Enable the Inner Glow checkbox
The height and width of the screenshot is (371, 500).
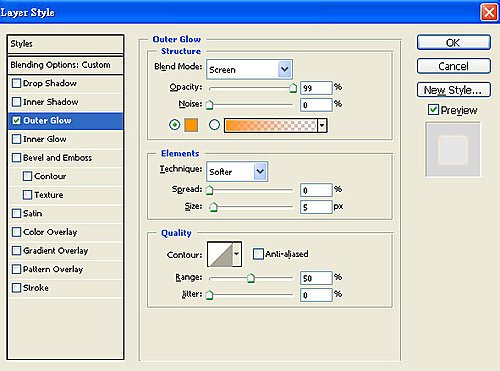(16, 139)
